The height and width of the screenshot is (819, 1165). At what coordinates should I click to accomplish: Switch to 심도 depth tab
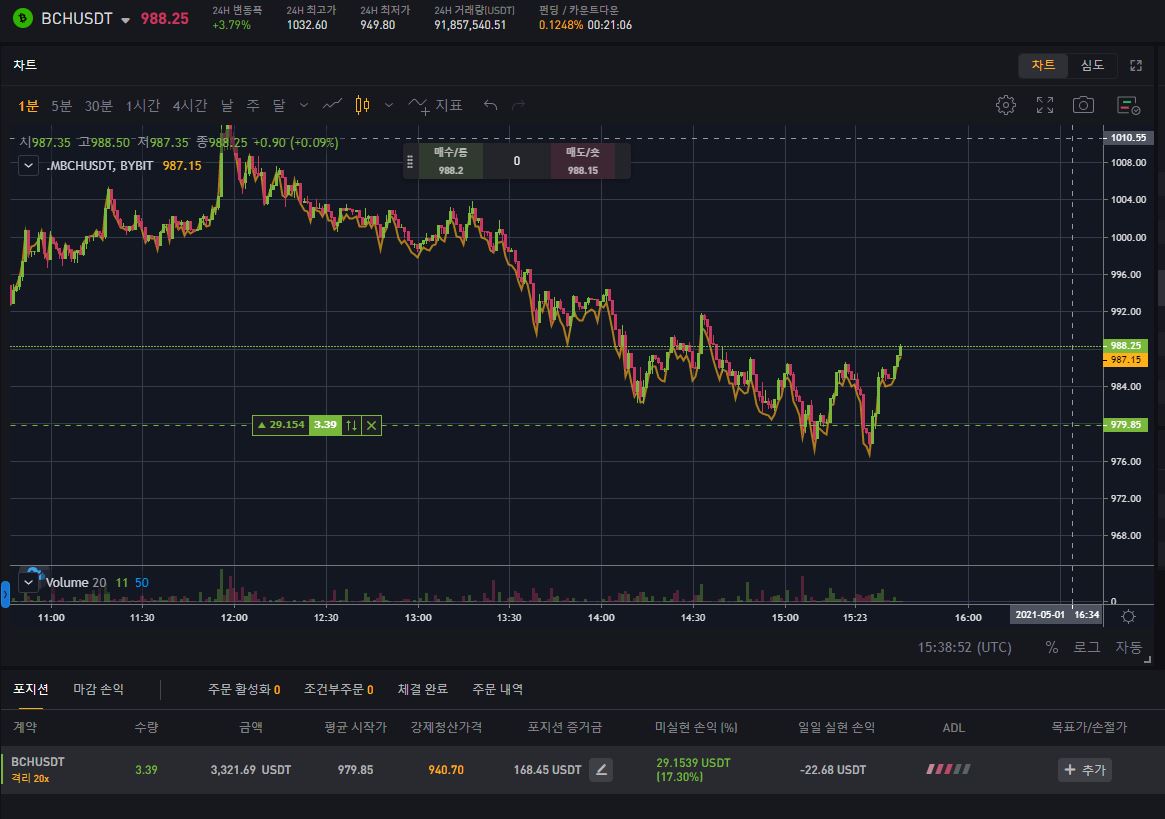point(1092,65)
